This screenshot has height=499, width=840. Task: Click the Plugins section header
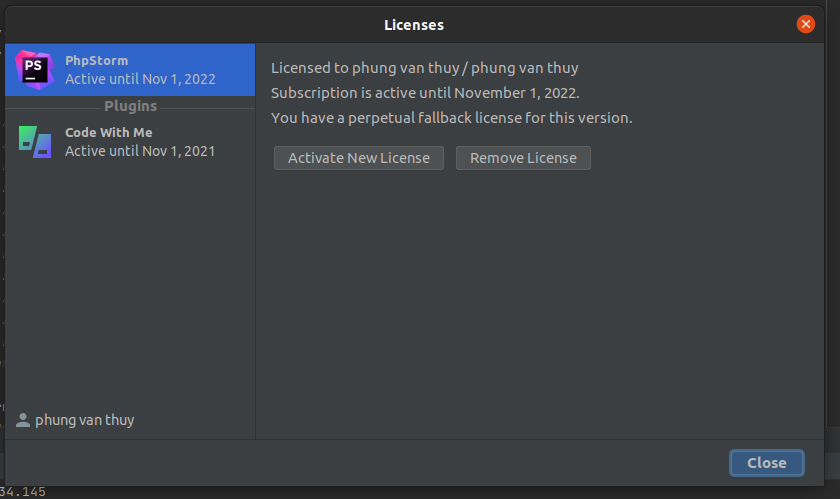[x=131, y=106]
